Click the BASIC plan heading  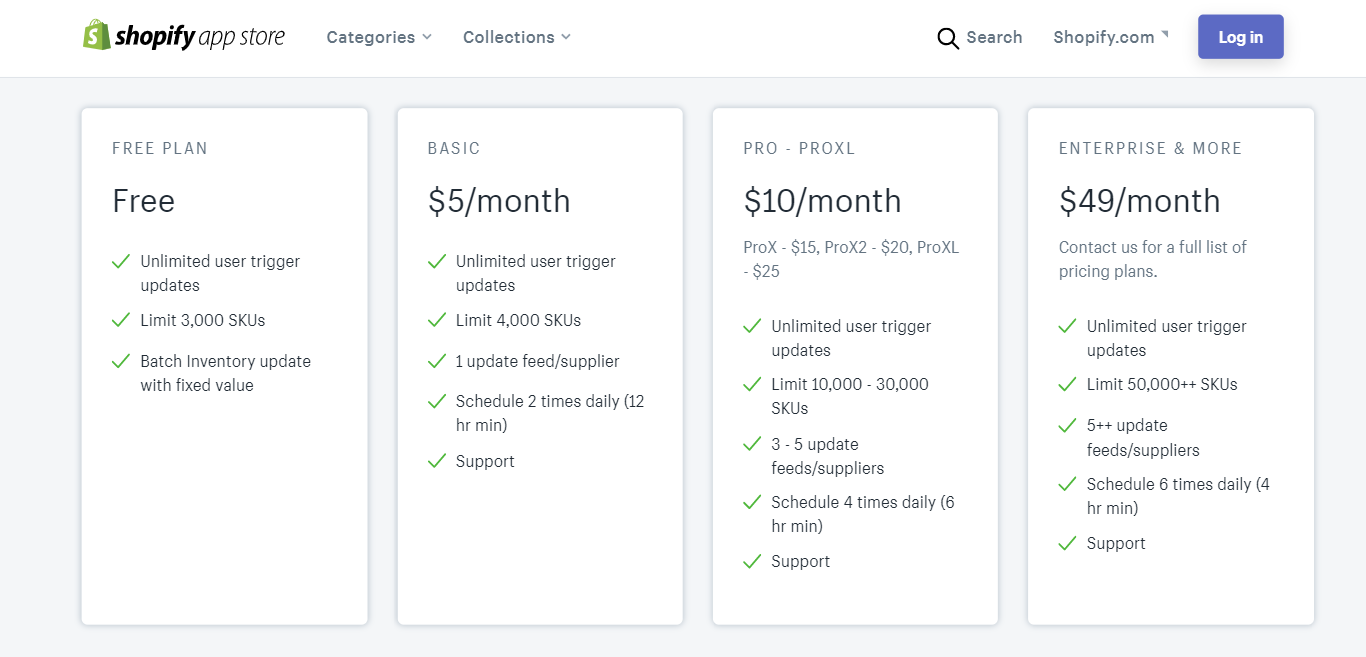[454, 148]
